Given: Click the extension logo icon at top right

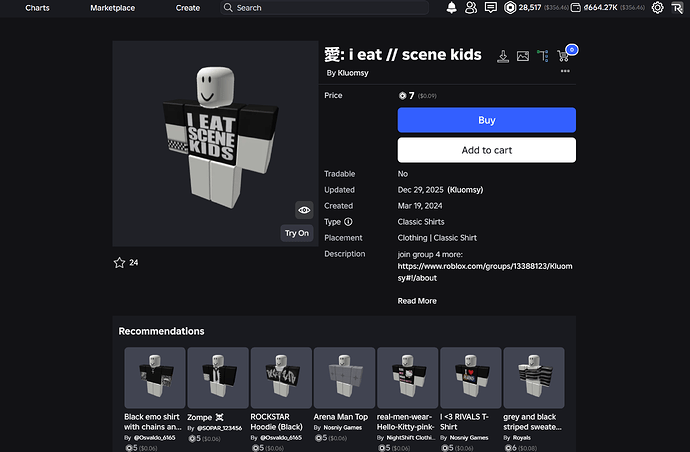Looking at the screenshot, I should (677, 7).
